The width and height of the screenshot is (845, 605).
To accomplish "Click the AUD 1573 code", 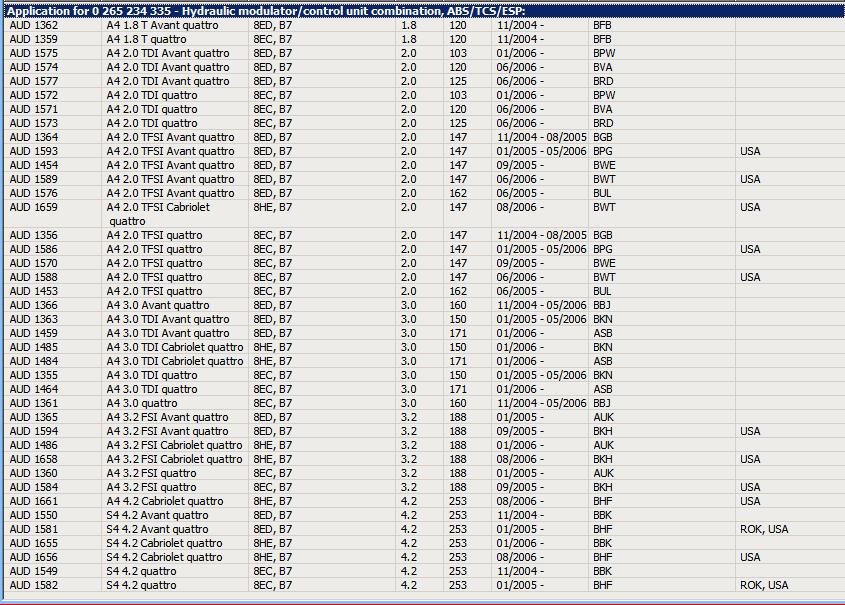I will (33, 123).
